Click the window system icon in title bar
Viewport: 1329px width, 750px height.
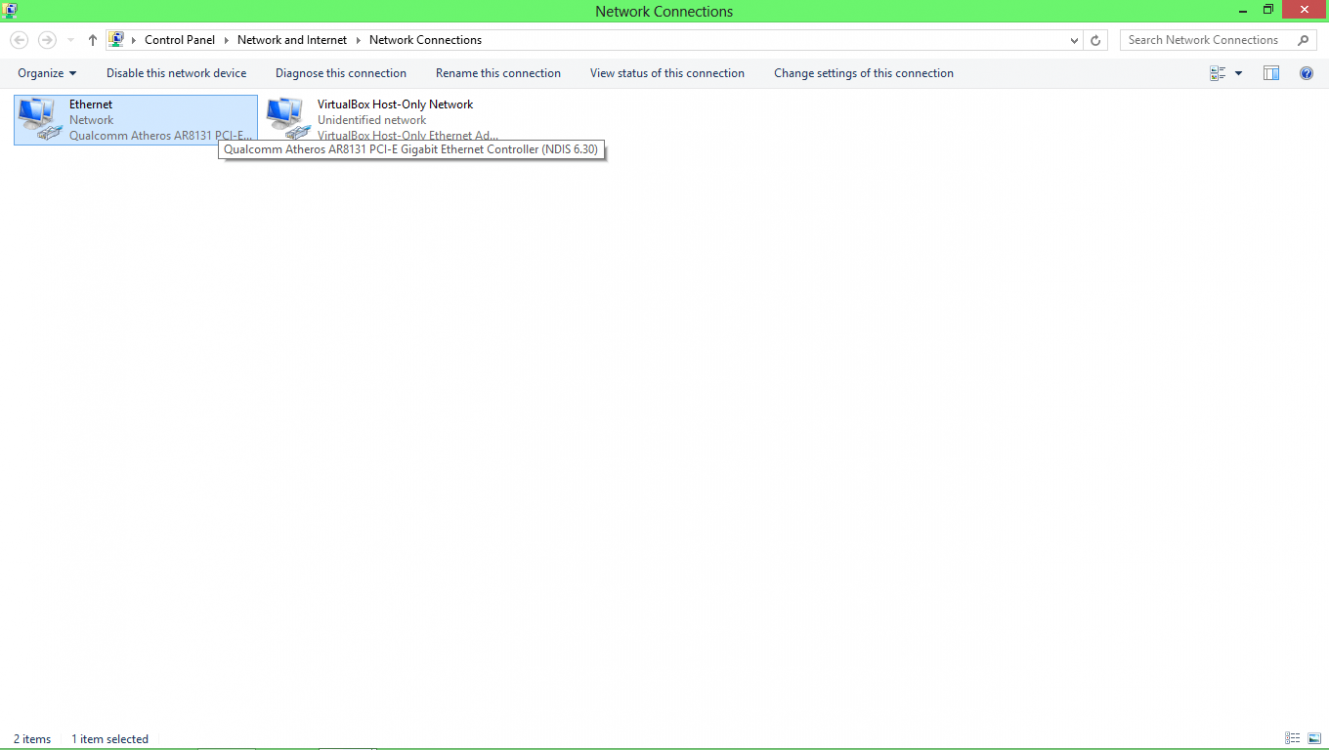tap(10, 11)
